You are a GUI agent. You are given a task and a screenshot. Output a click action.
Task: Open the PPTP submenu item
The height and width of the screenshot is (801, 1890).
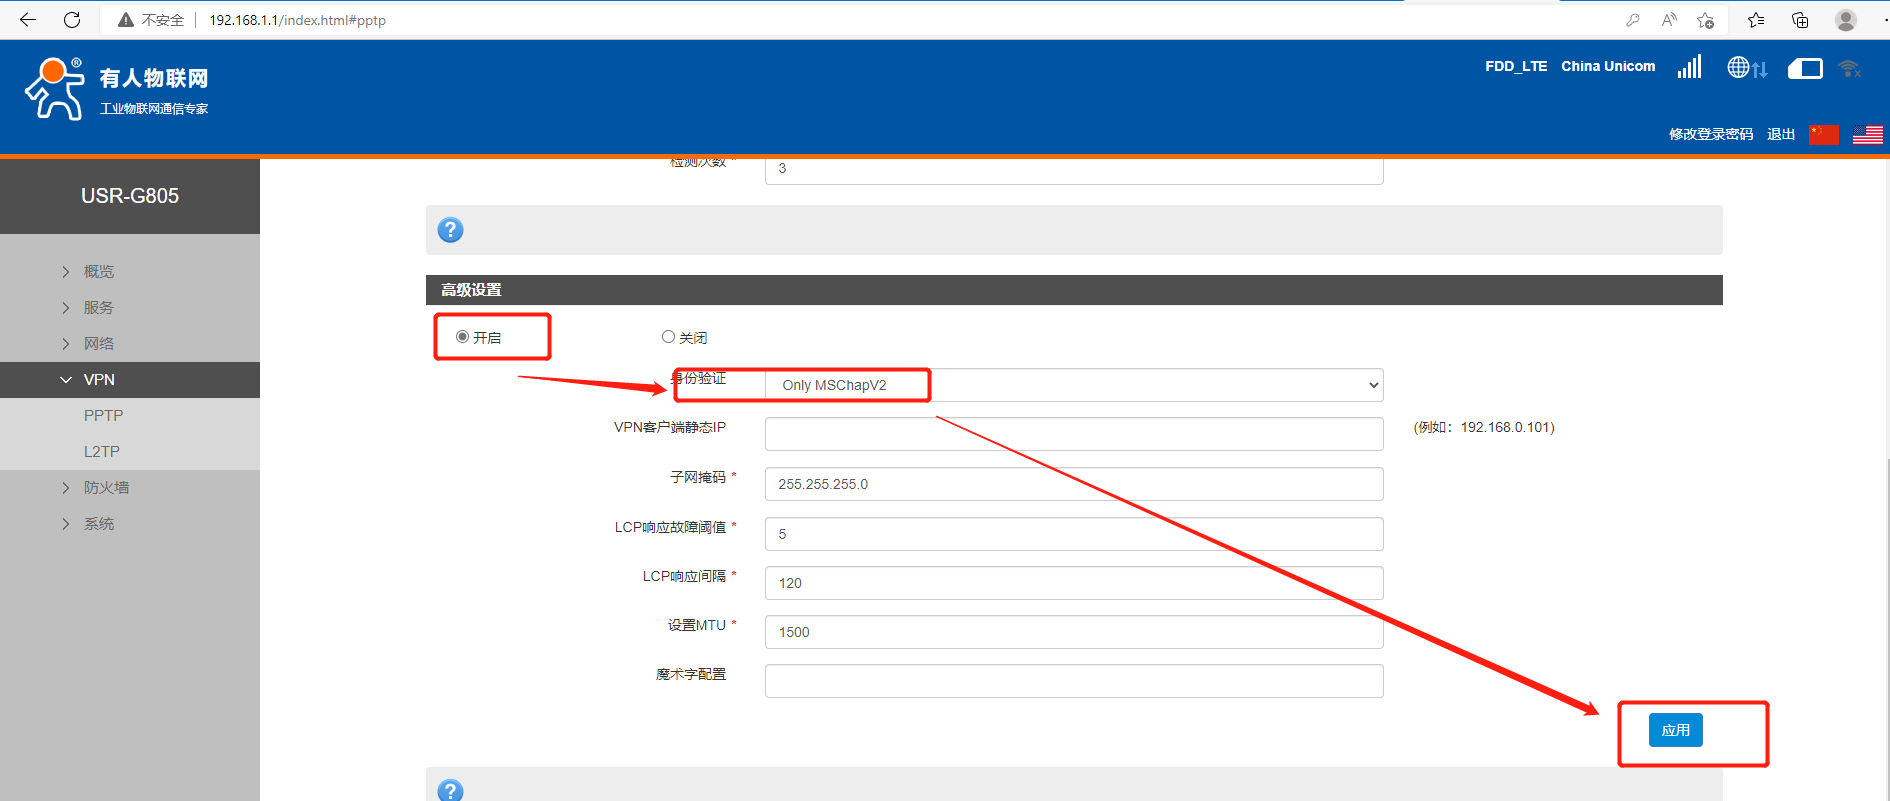(103, 416)
